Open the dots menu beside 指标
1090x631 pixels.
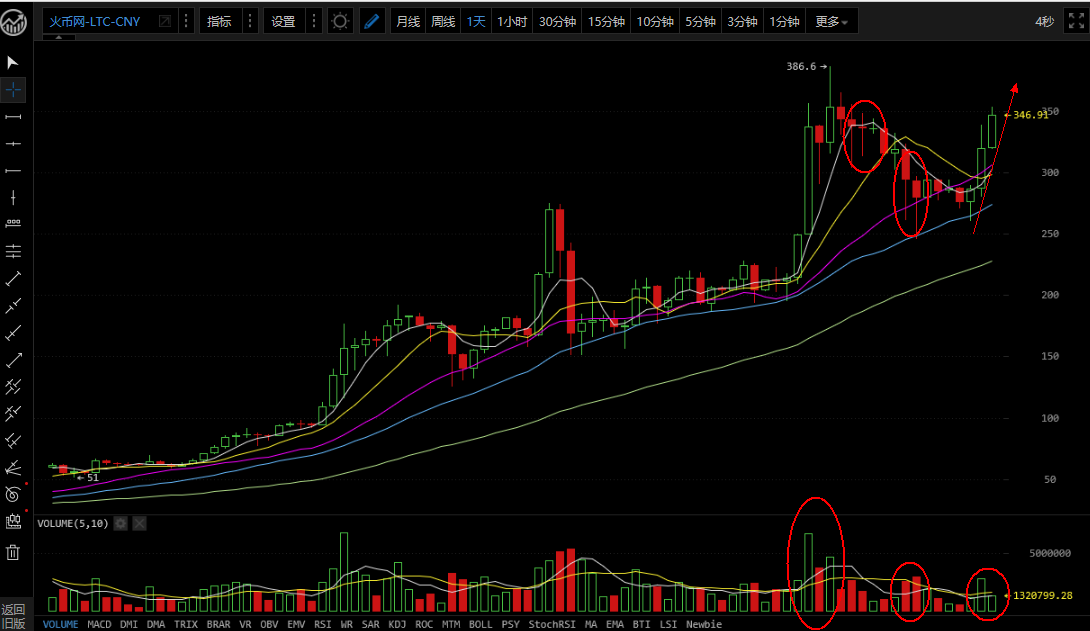250,22
